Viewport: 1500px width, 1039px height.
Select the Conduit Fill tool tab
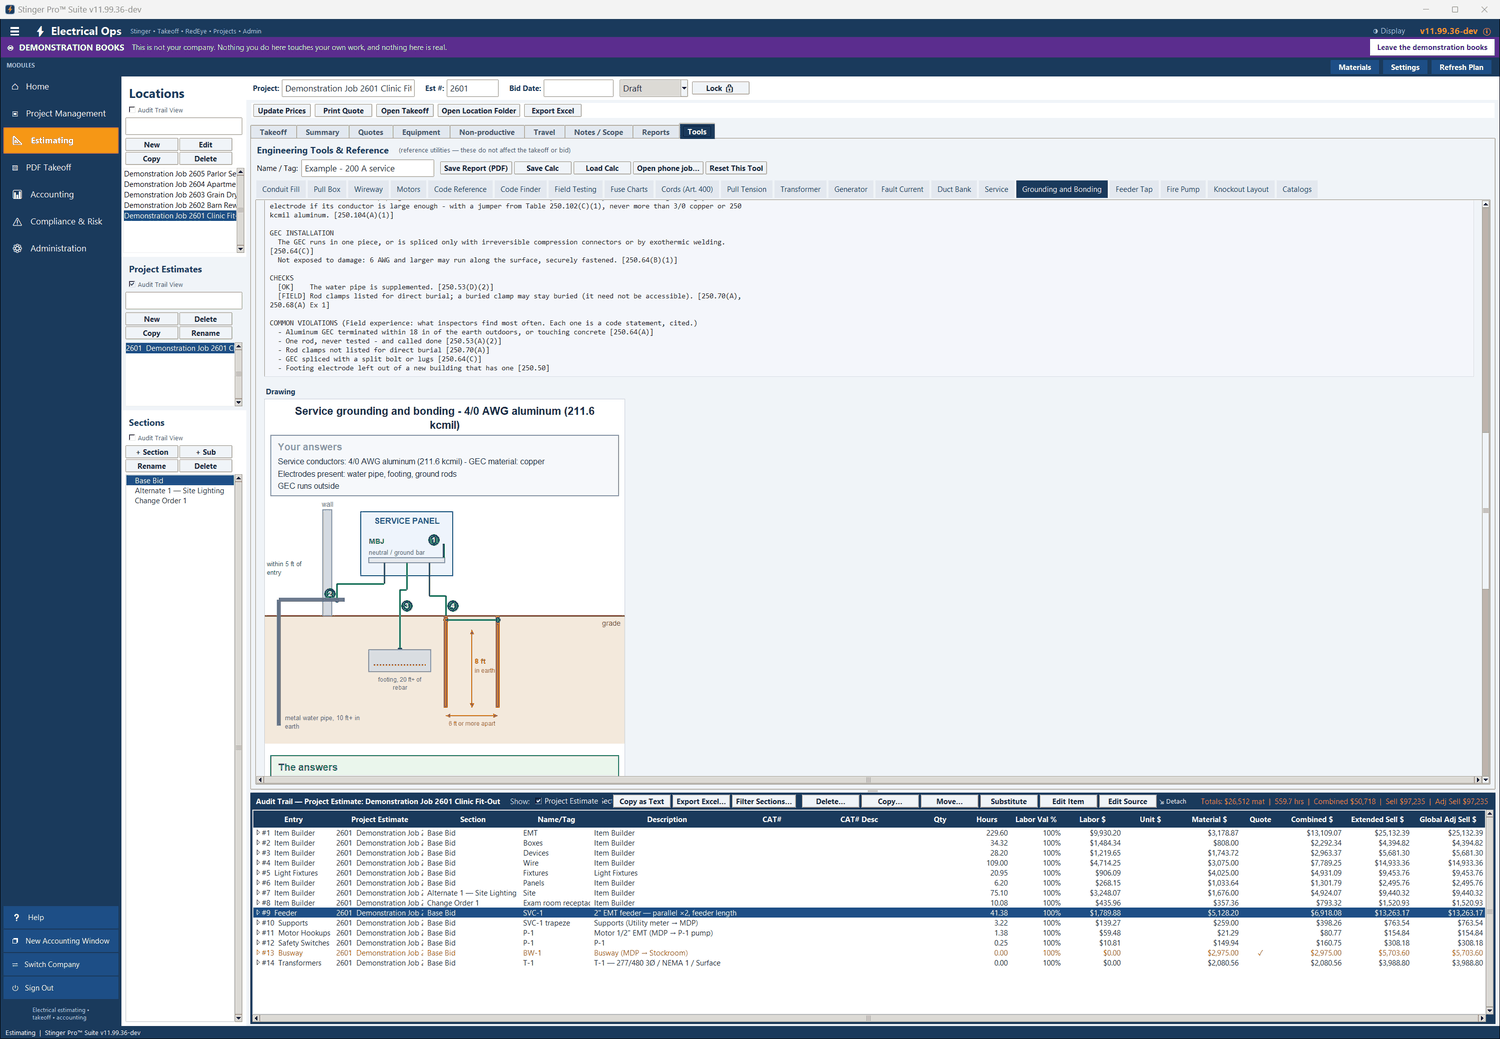(281, 189)
